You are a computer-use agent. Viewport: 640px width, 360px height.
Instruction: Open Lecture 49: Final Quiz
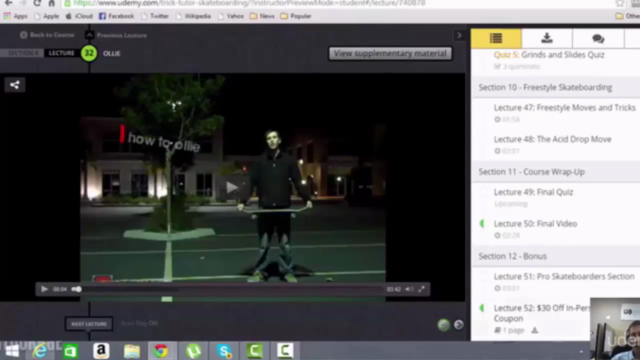click(x=533, y=192)
